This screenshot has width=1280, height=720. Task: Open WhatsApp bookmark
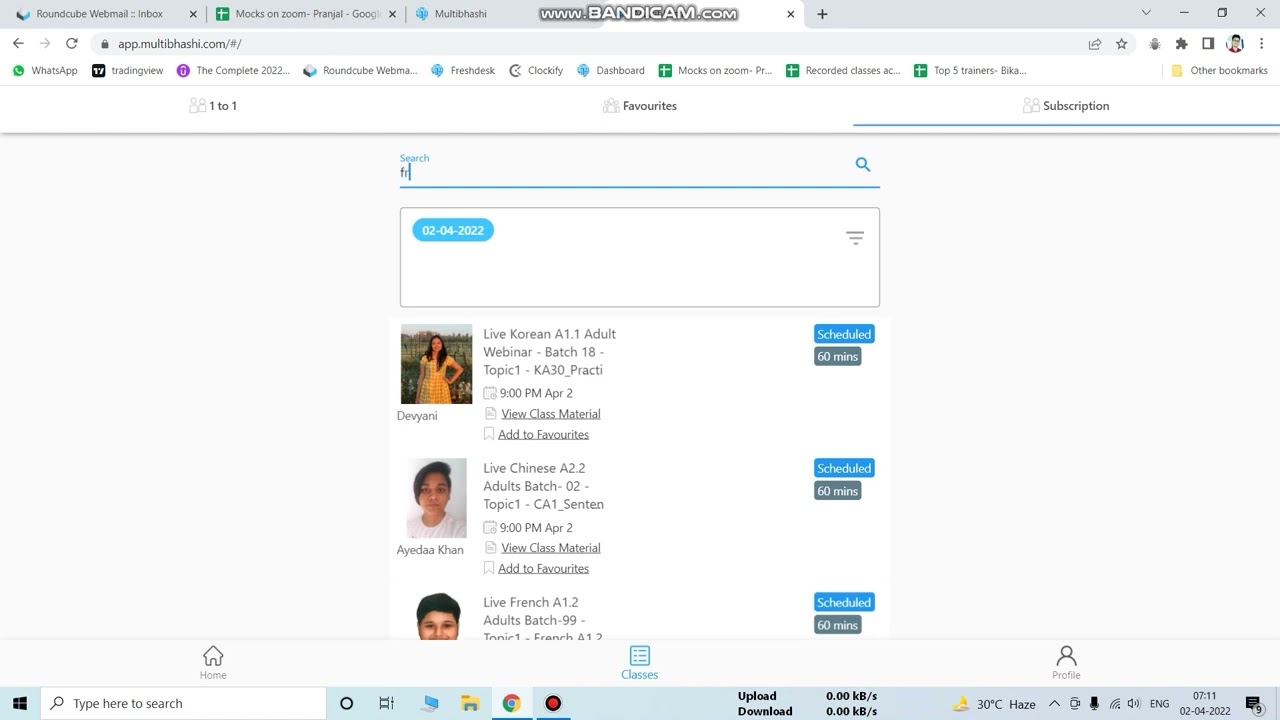tap(45, 71)
